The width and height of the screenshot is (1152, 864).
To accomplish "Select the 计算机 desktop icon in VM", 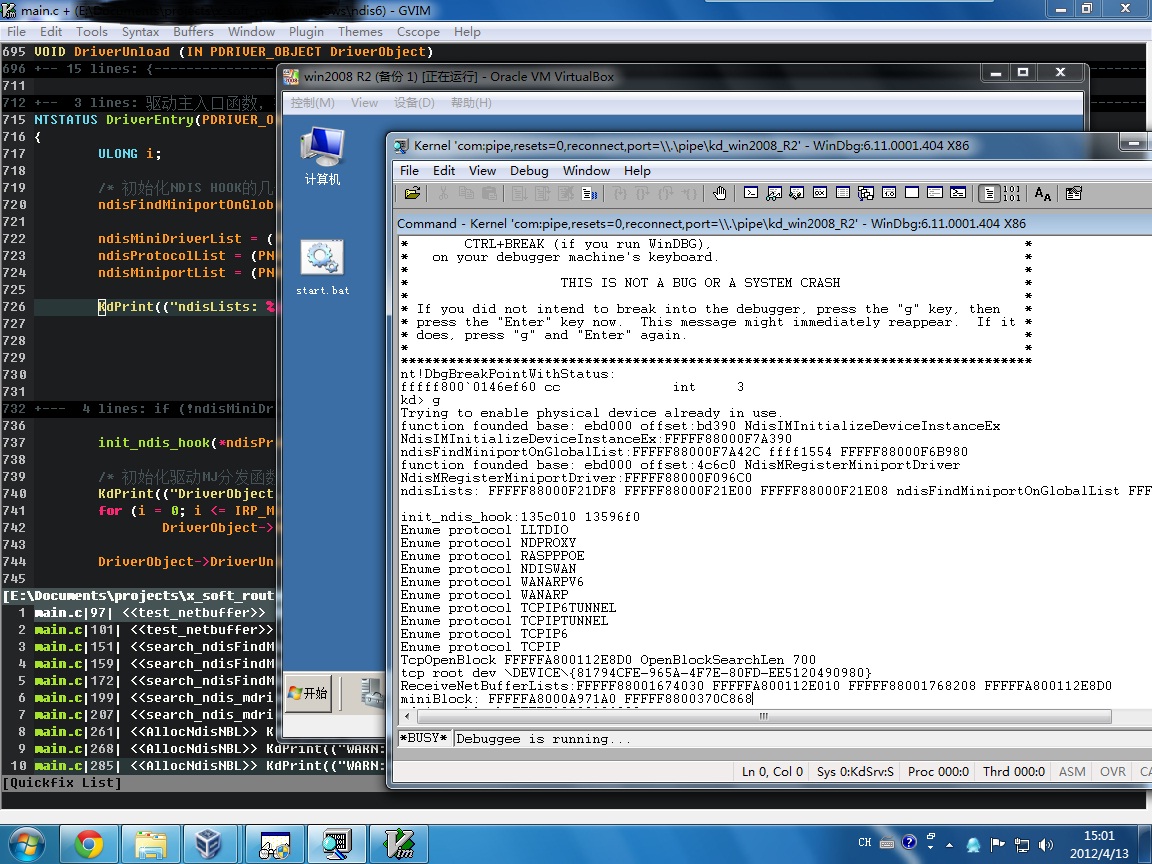I will click(x=323, y=156).
